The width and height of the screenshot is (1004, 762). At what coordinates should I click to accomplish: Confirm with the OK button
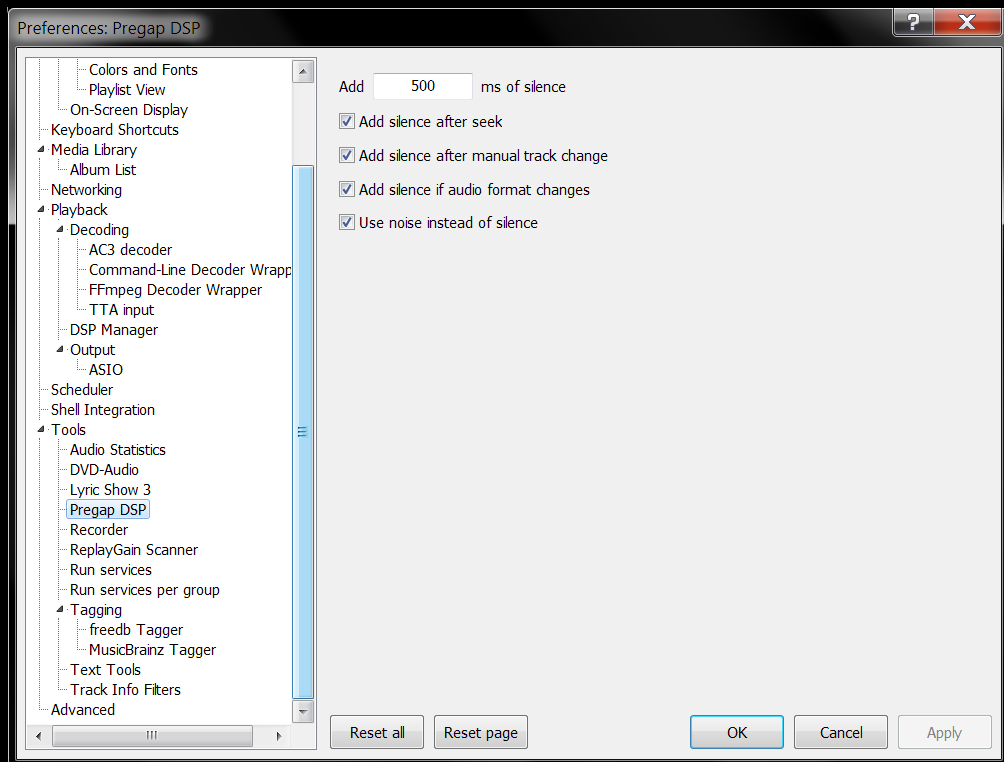[737, 733]
